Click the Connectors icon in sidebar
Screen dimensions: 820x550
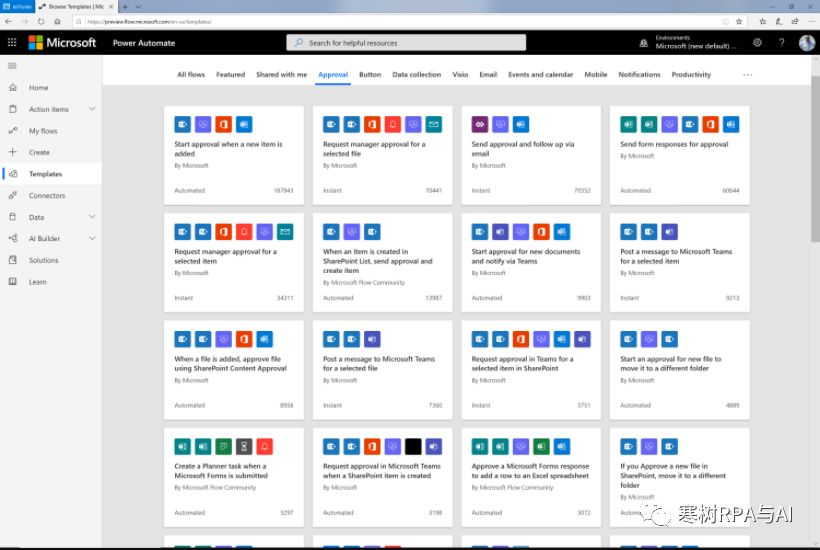pos(13,196)
